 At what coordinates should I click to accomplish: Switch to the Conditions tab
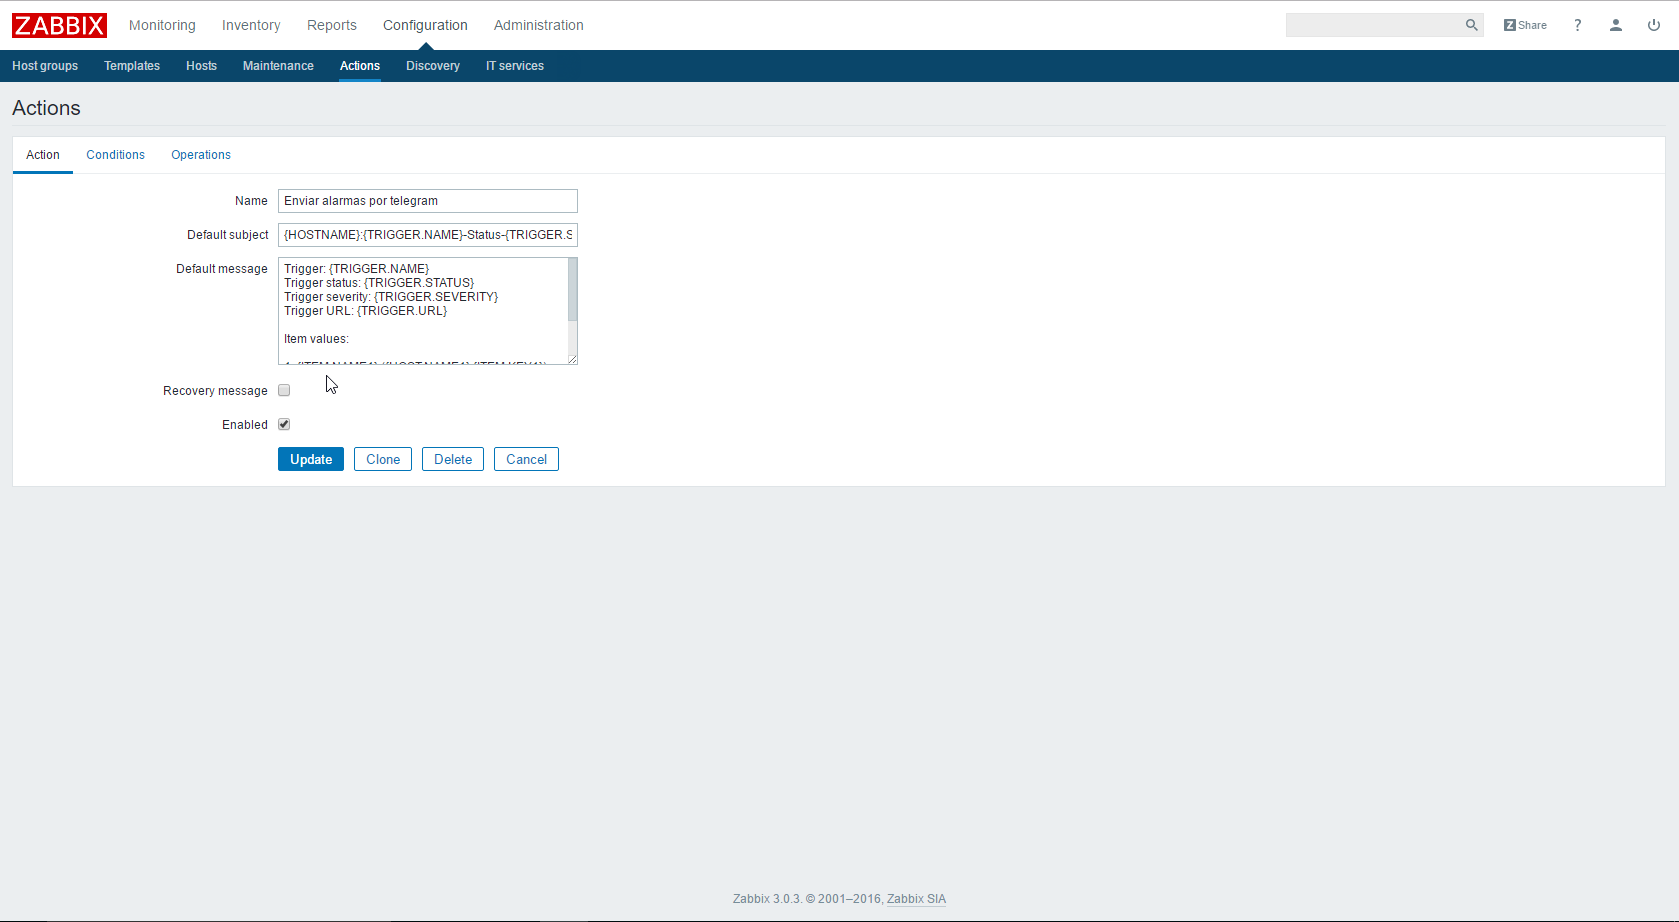tap(115, 155)
